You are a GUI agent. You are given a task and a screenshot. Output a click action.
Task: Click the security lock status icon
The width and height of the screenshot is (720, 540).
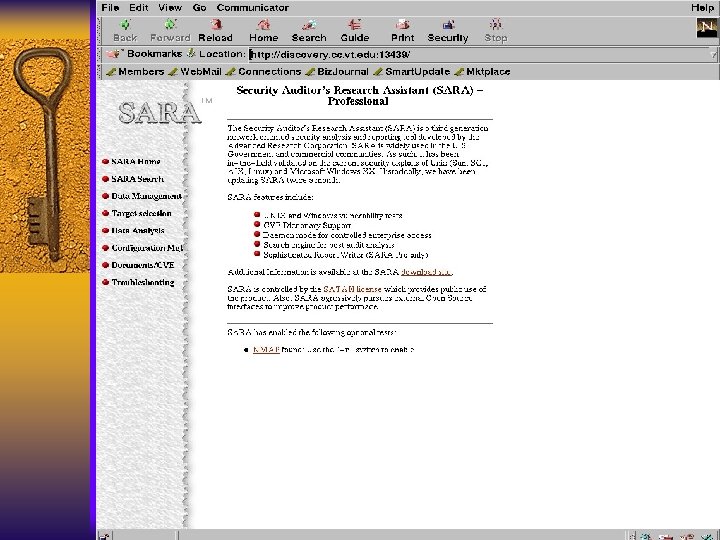pos(104,536)
